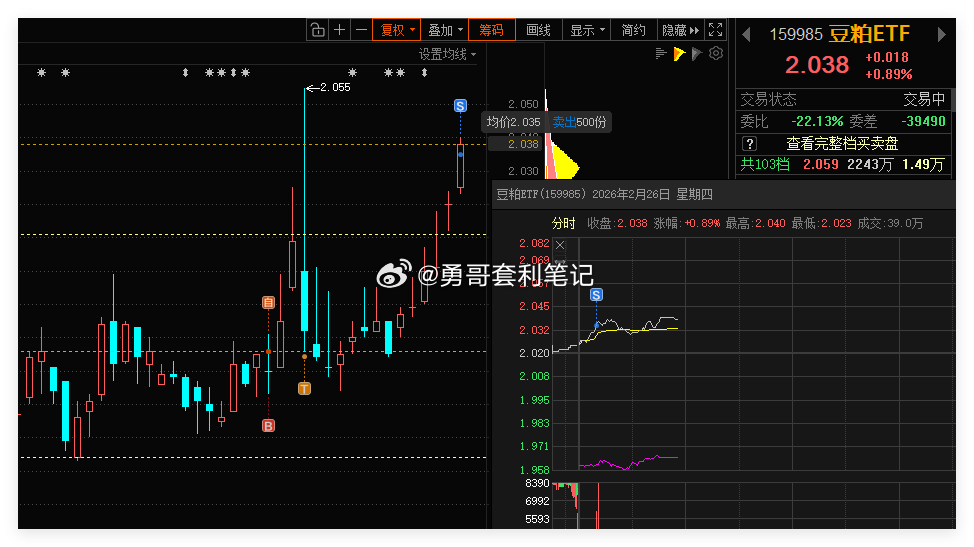
Task: Click the 成交:39.0万 volume text
Action: [890, 224]
